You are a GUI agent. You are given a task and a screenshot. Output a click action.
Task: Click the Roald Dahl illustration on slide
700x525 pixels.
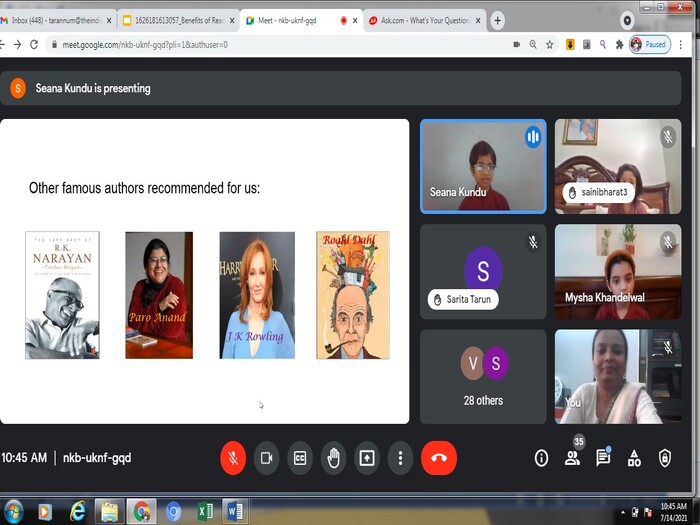tap(353, 295)
